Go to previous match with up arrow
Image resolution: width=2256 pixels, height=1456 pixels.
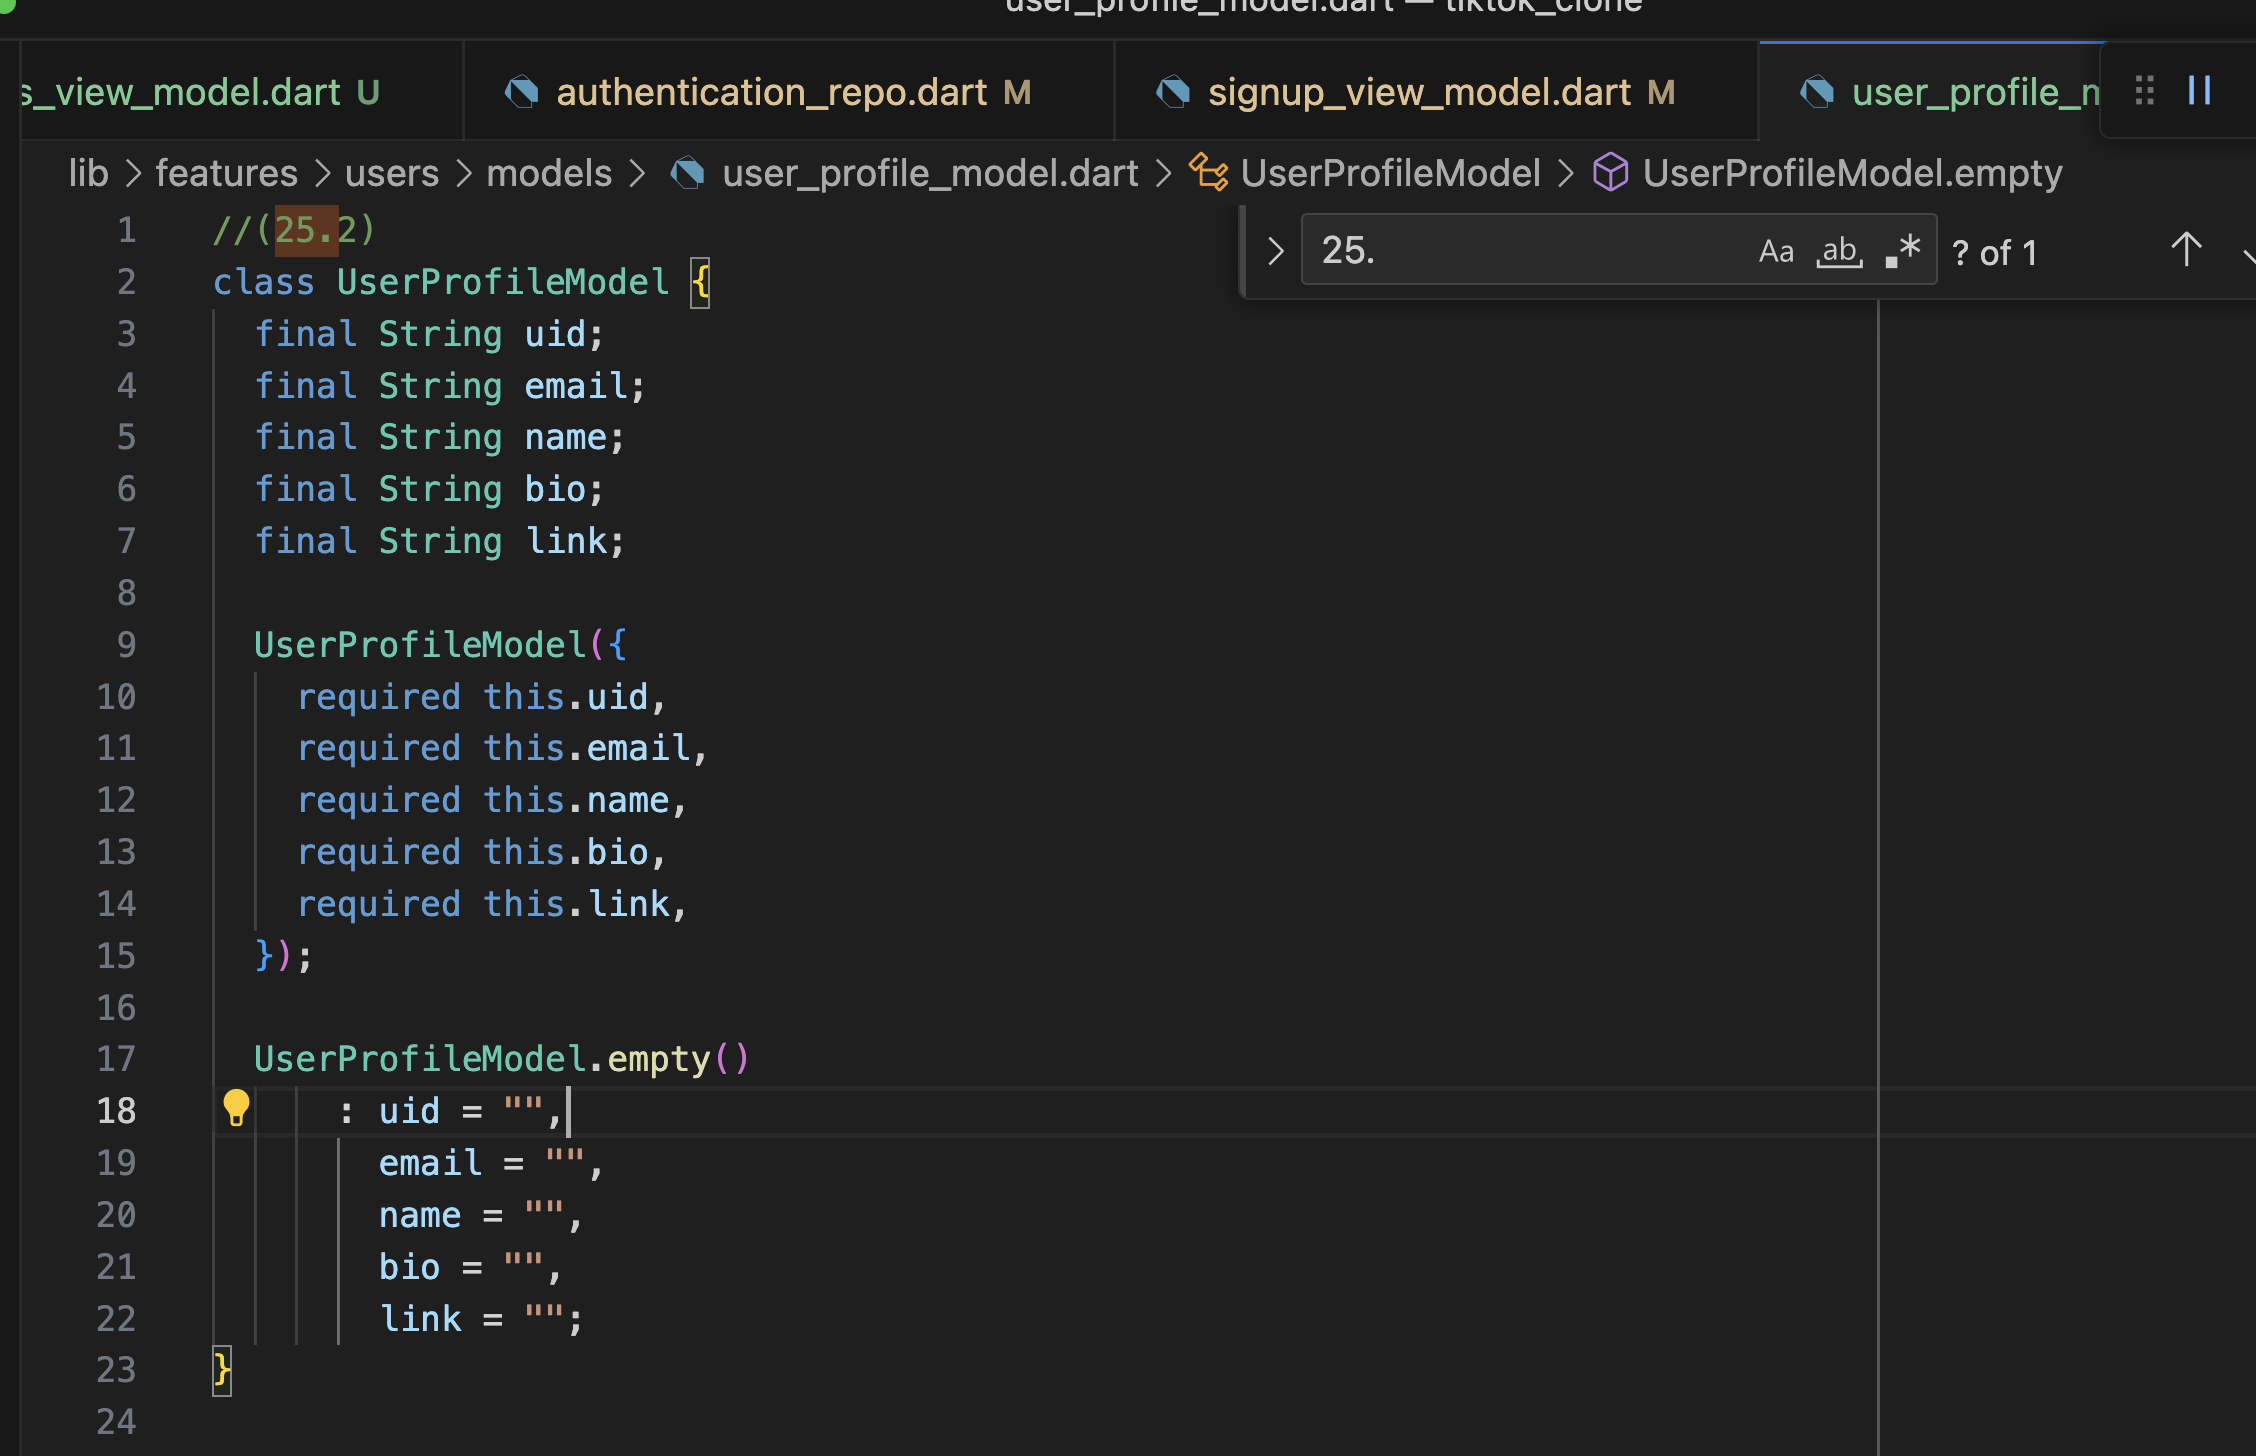tap(2186, 250)
